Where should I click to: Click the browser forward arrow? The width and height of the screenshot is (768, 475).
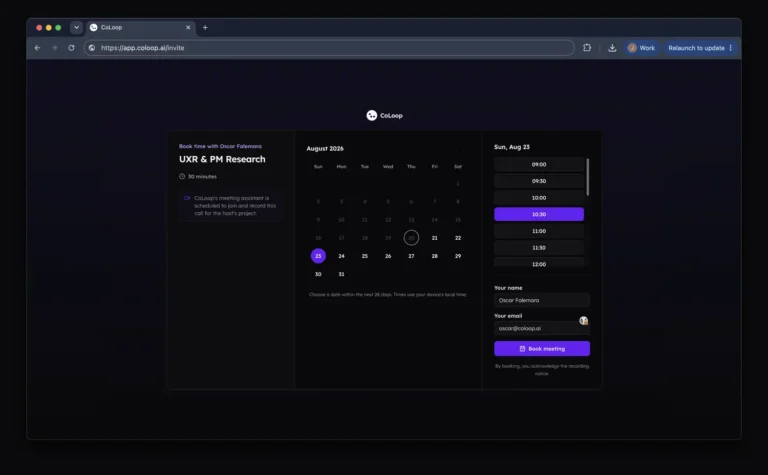(x=54, y=48)
